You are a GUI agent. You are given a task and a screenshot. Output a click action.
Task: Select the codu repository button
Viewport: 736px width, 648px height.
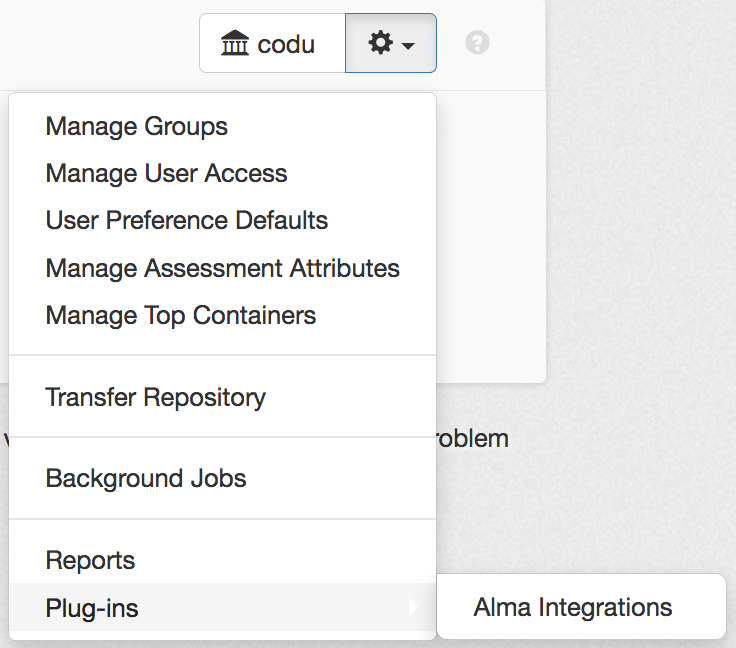pyautogui.click(x=272, y=44)
